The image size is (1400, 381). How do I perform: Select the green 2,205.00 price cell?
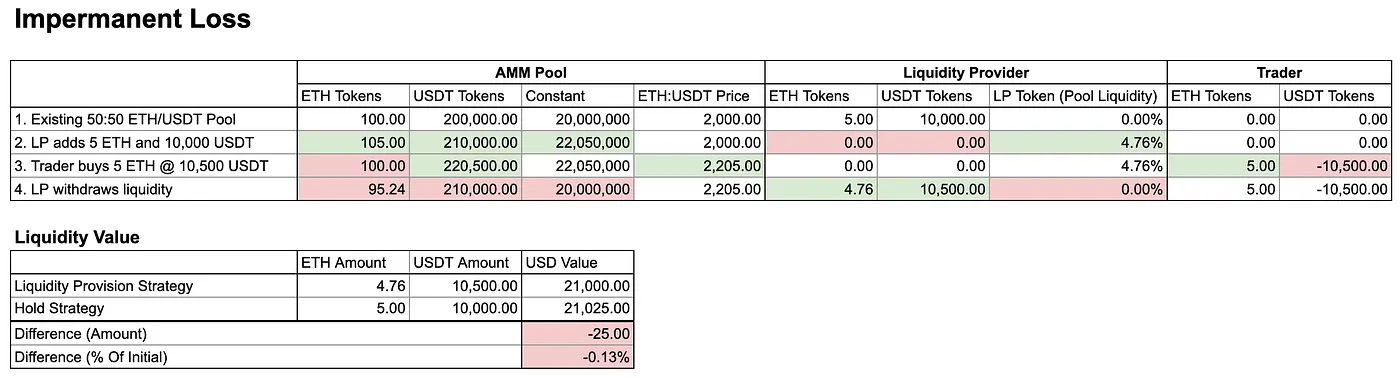click(x=700, y=166)
